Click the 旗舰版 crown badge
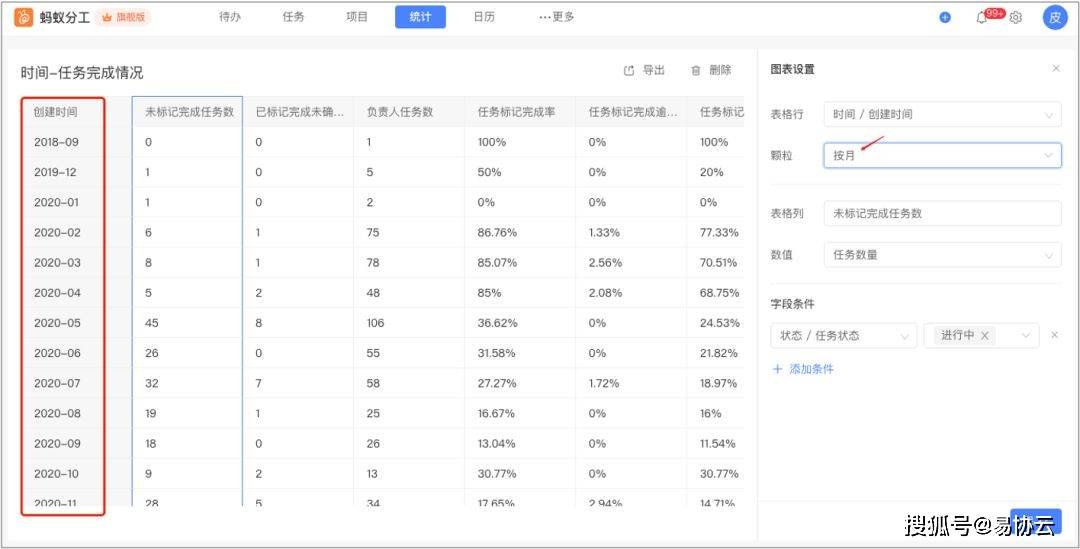Viewport: 1080px width, 549px height. (x=124, y=17)
